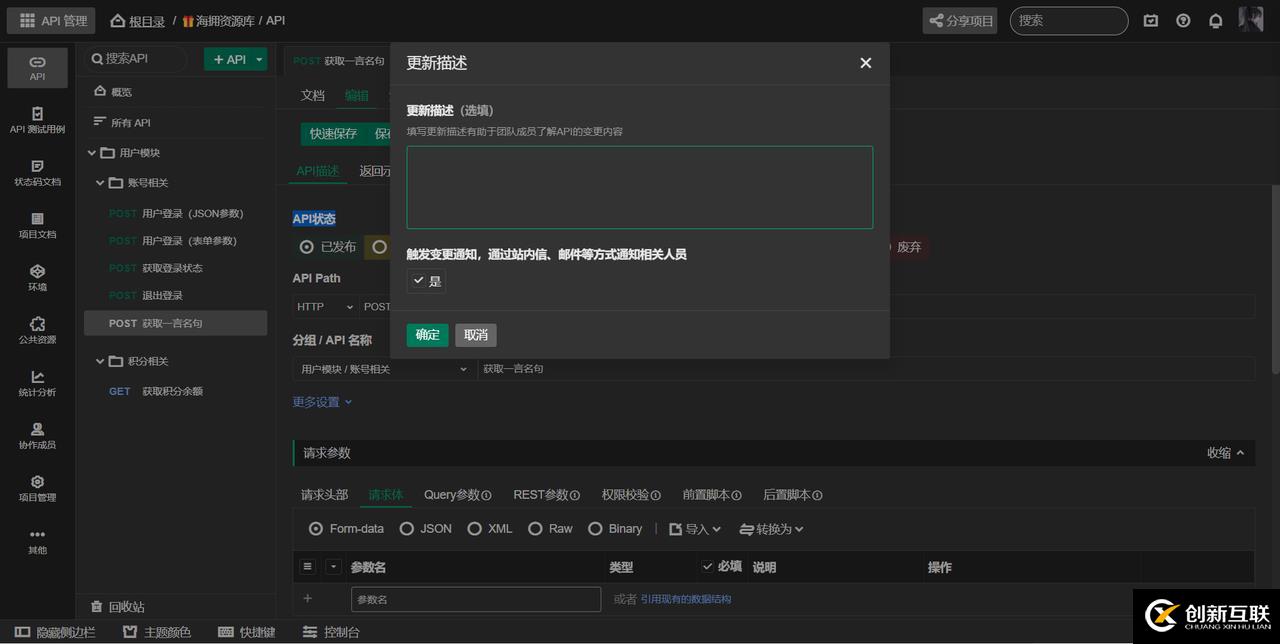Open the help question mark icon

click(1183, 20)
